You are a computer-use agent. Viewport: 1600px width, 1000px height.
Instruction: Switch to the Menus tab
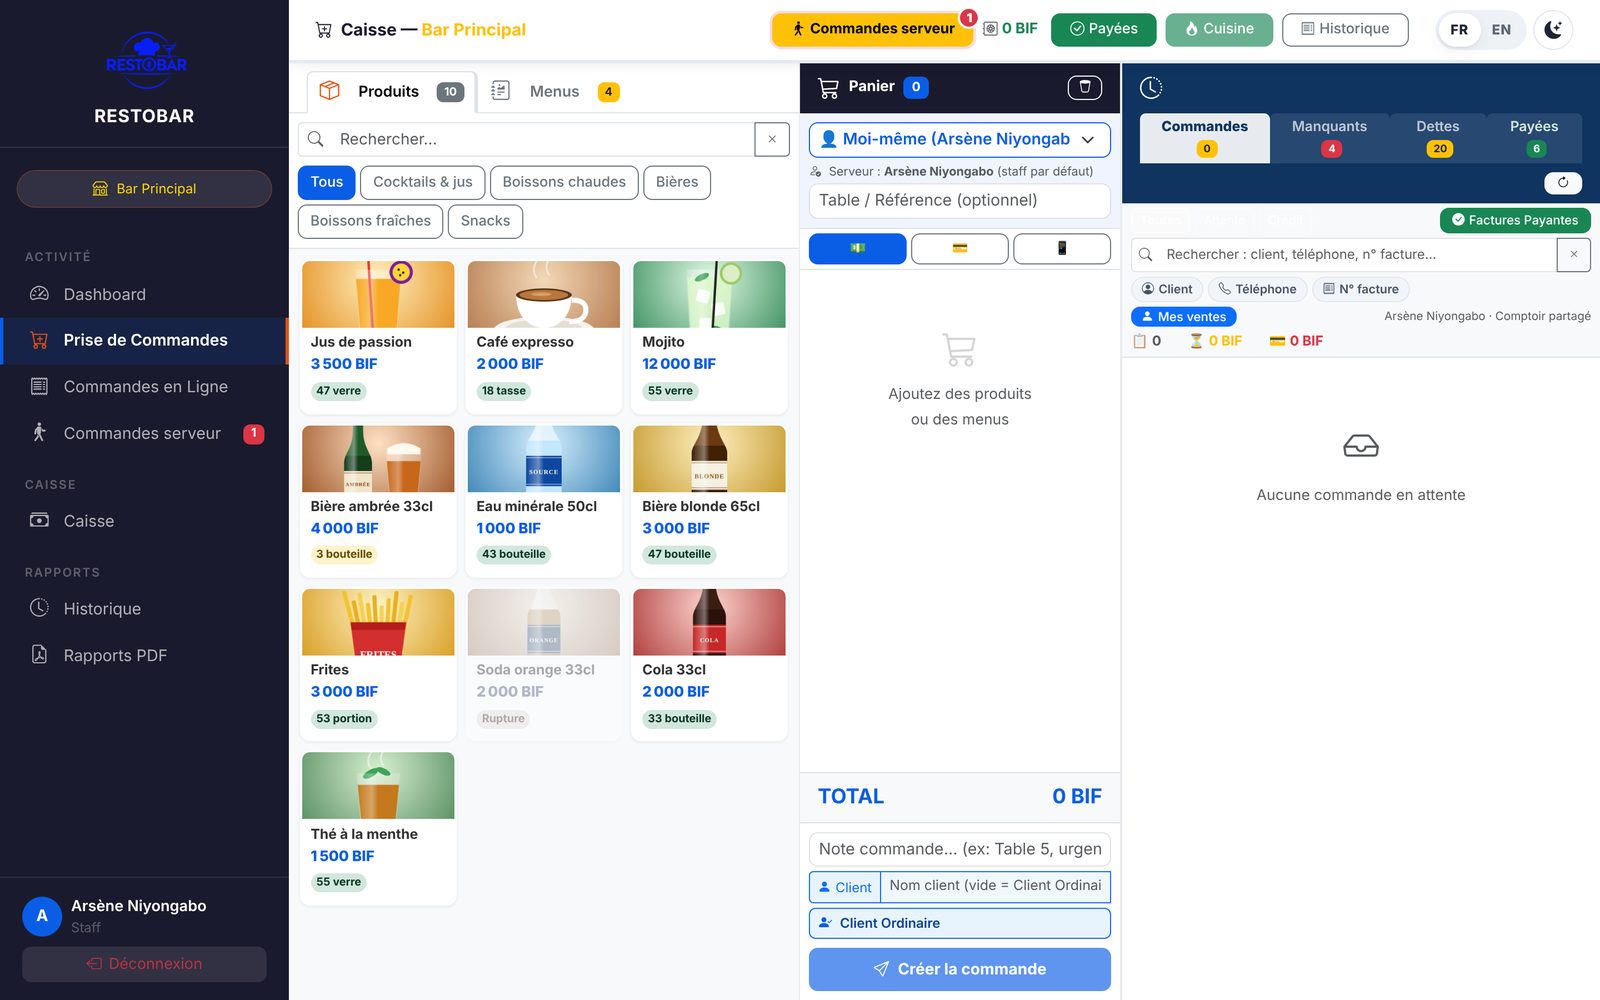(555, 91)
